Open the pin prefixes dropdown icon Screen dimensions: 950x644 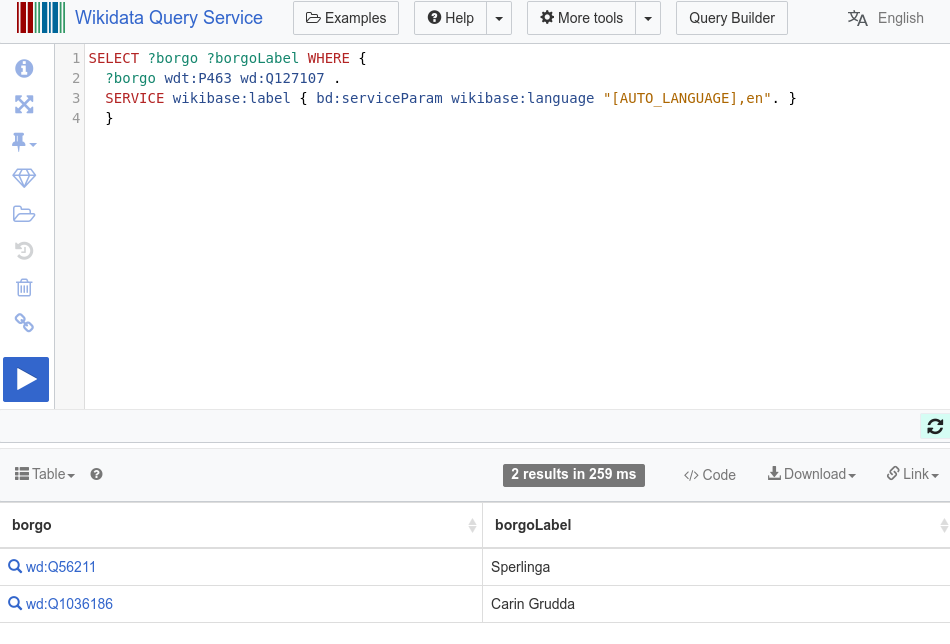coord(24,142)
